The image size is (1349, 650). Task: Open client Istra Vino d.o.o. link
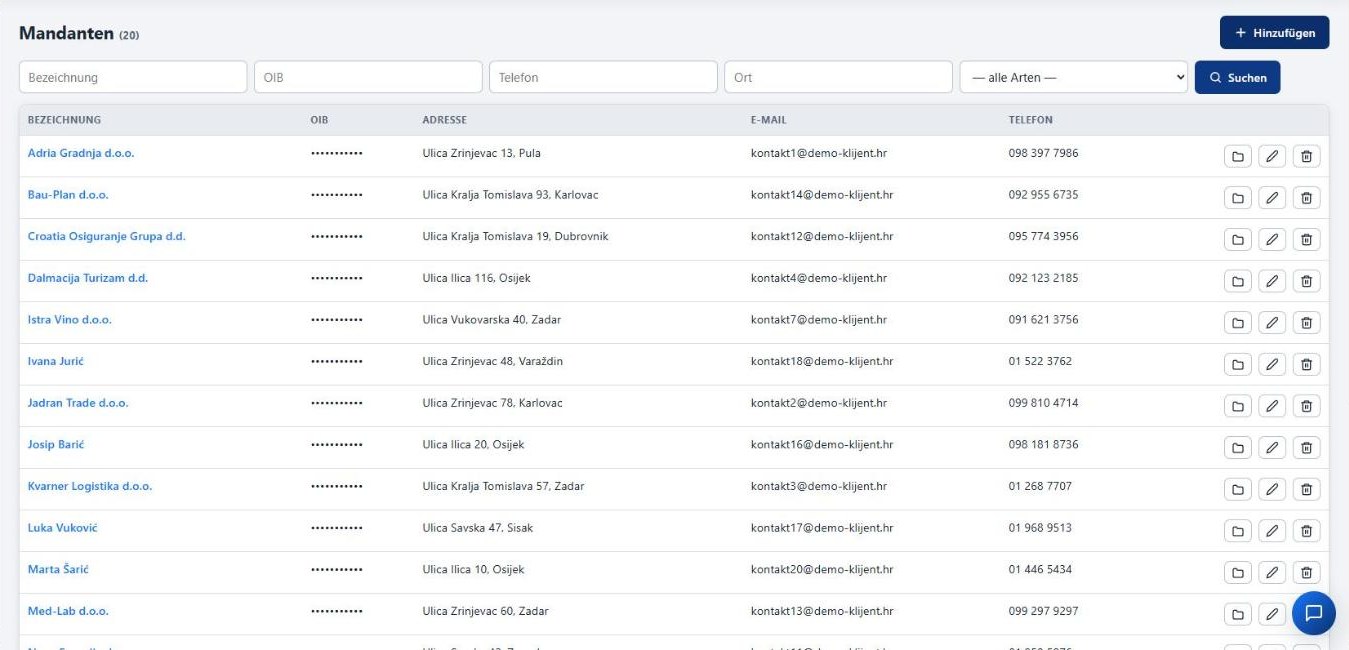pyautogui.click(x=70, y=320)
